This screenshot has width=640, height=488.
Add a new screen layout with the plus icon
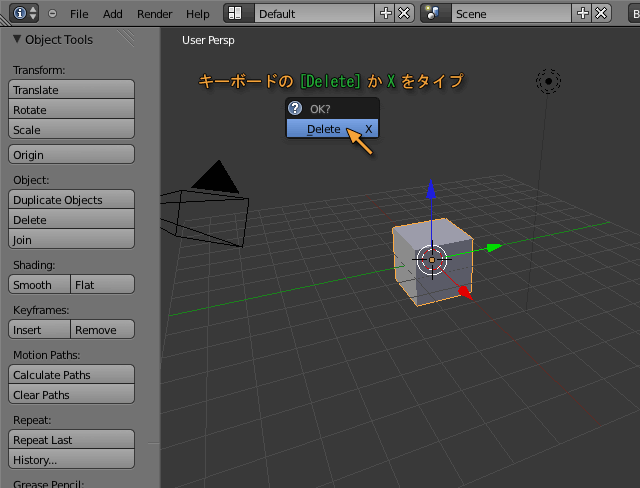tap(386, 14)
